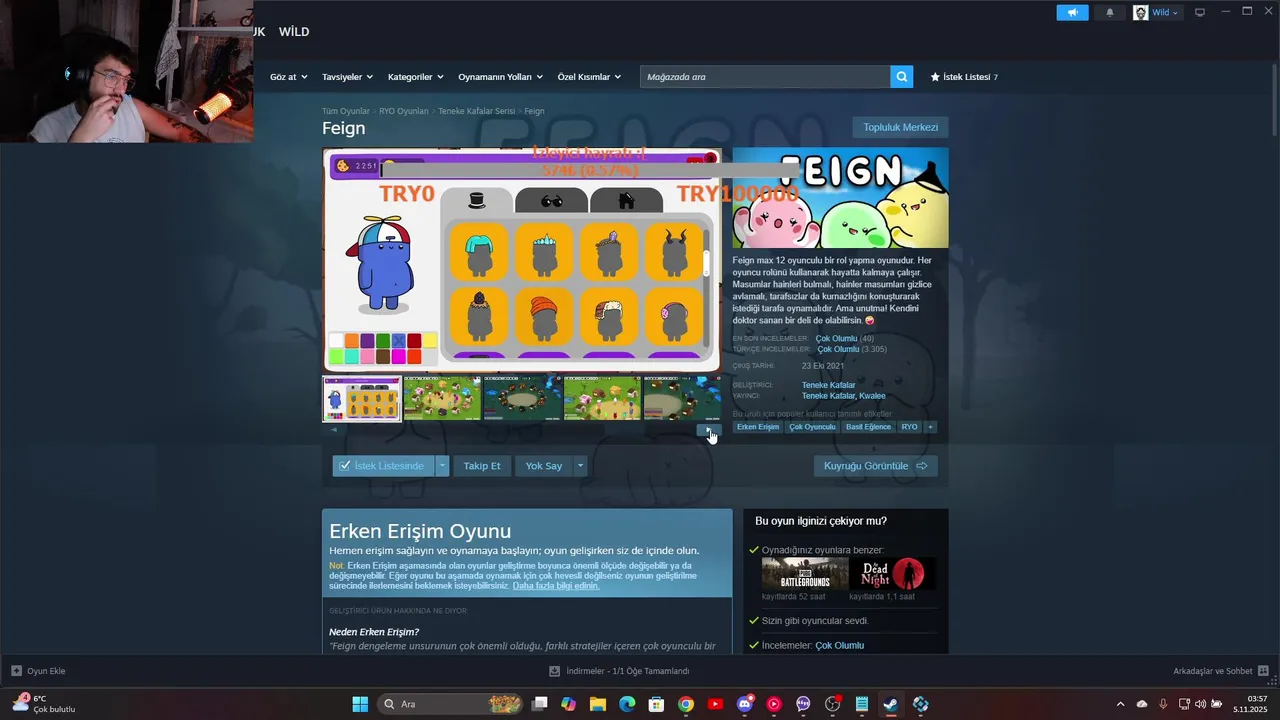The width and height of the screenshot is (1280, 720).
Task: Click the Basit Eğlence tag
Action: (x=868, y=427)
